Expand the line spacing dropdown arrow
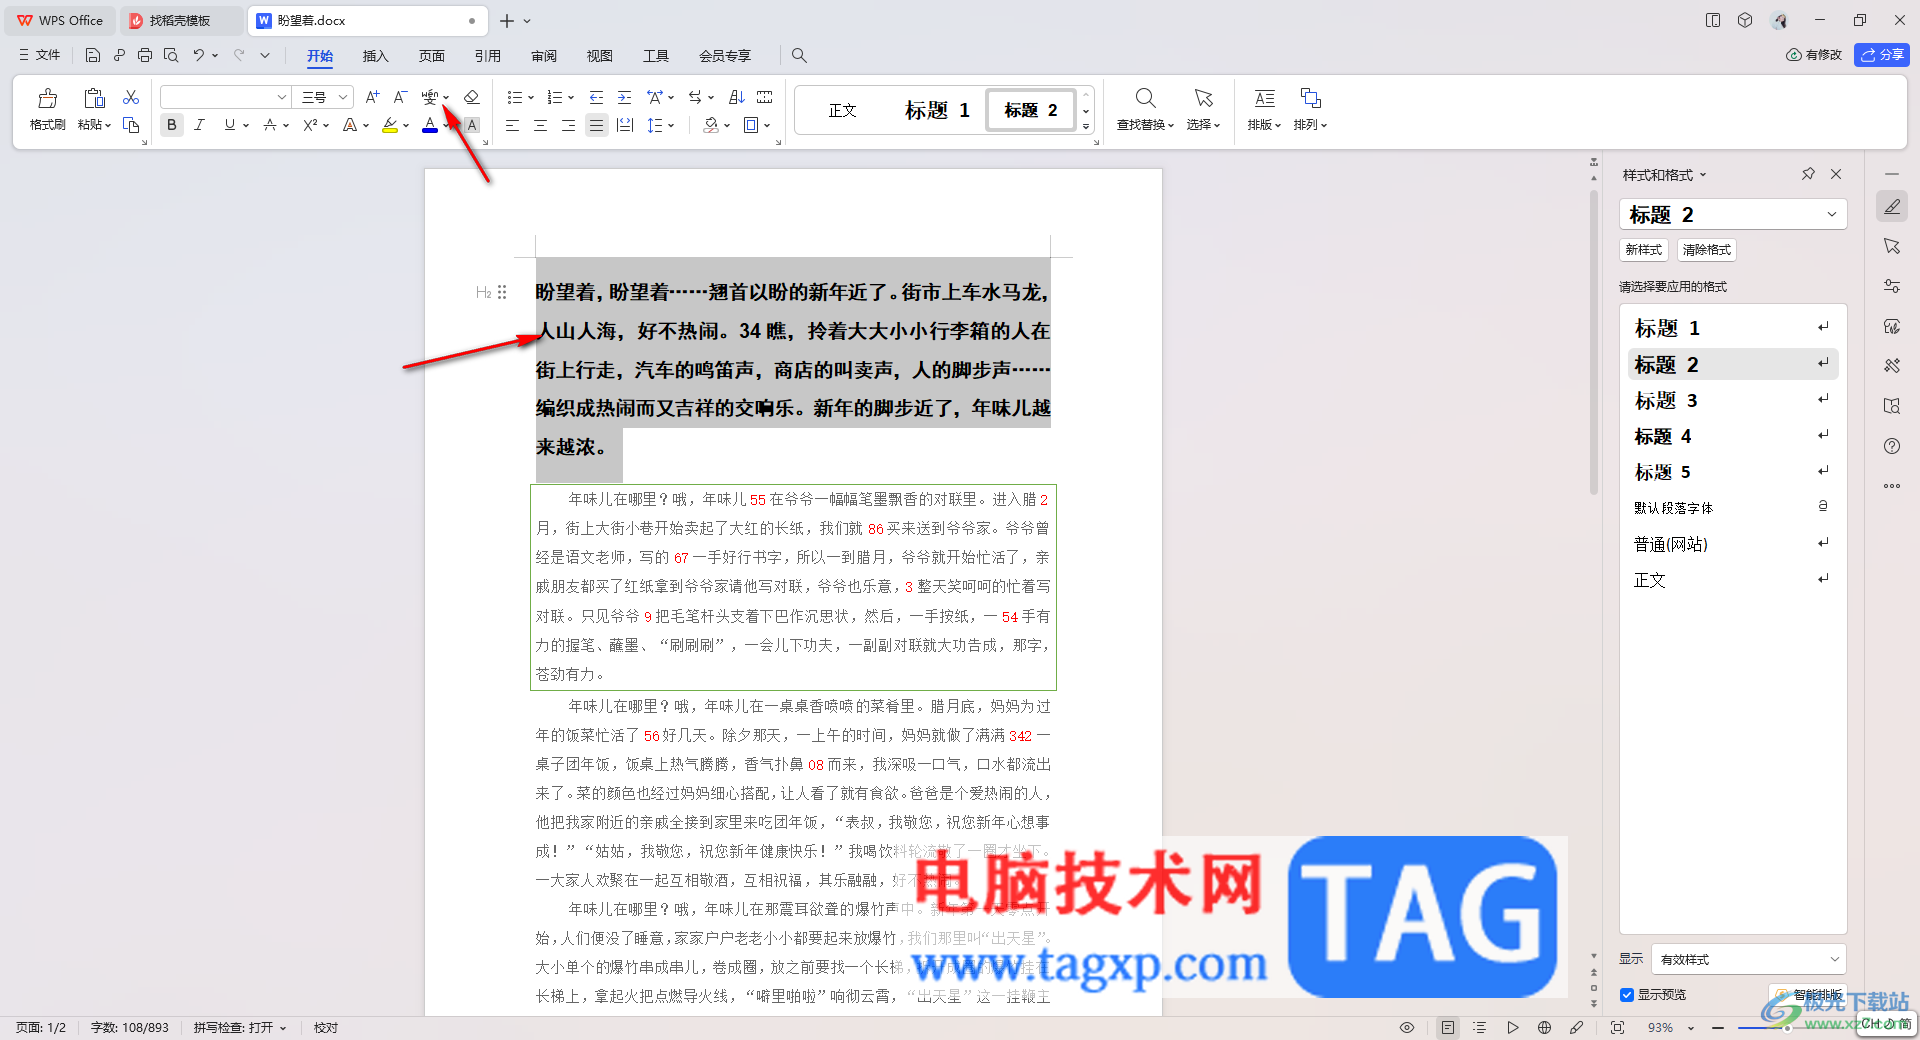 (671, 126)
